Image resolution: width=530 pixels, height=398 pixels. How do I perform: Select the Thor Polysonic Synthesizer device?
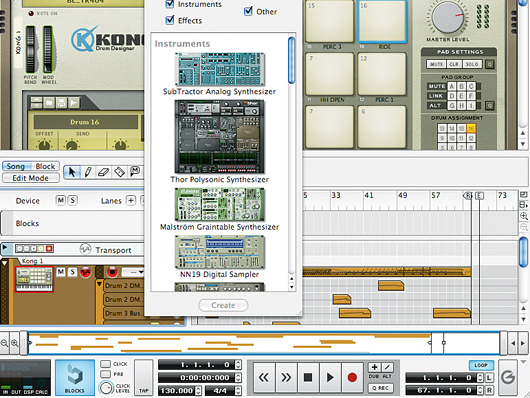click(219, 141)
